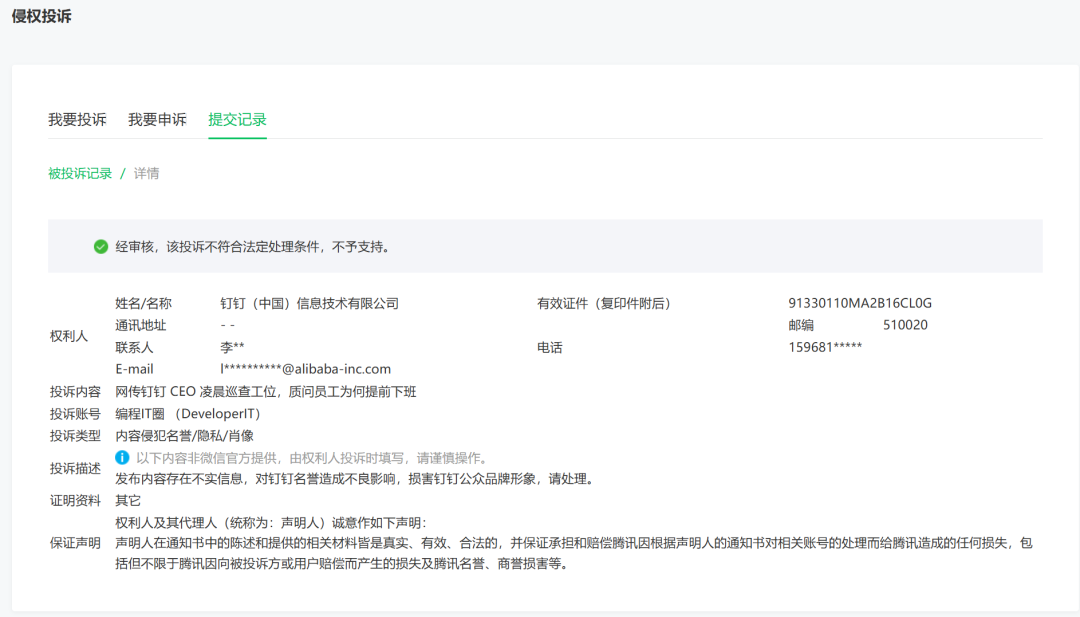Image resolution: width=1080 pixels, height=617 pixels.
Task: Click the E-mail field label
Action: pos(134,369)
